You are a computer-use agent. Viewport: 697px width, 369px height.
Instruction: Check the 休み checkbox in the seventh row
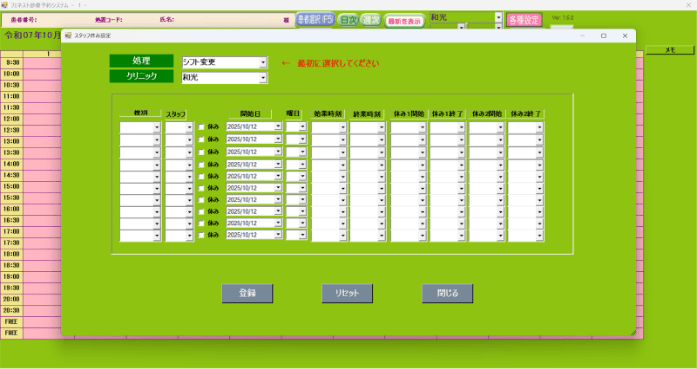201,200
